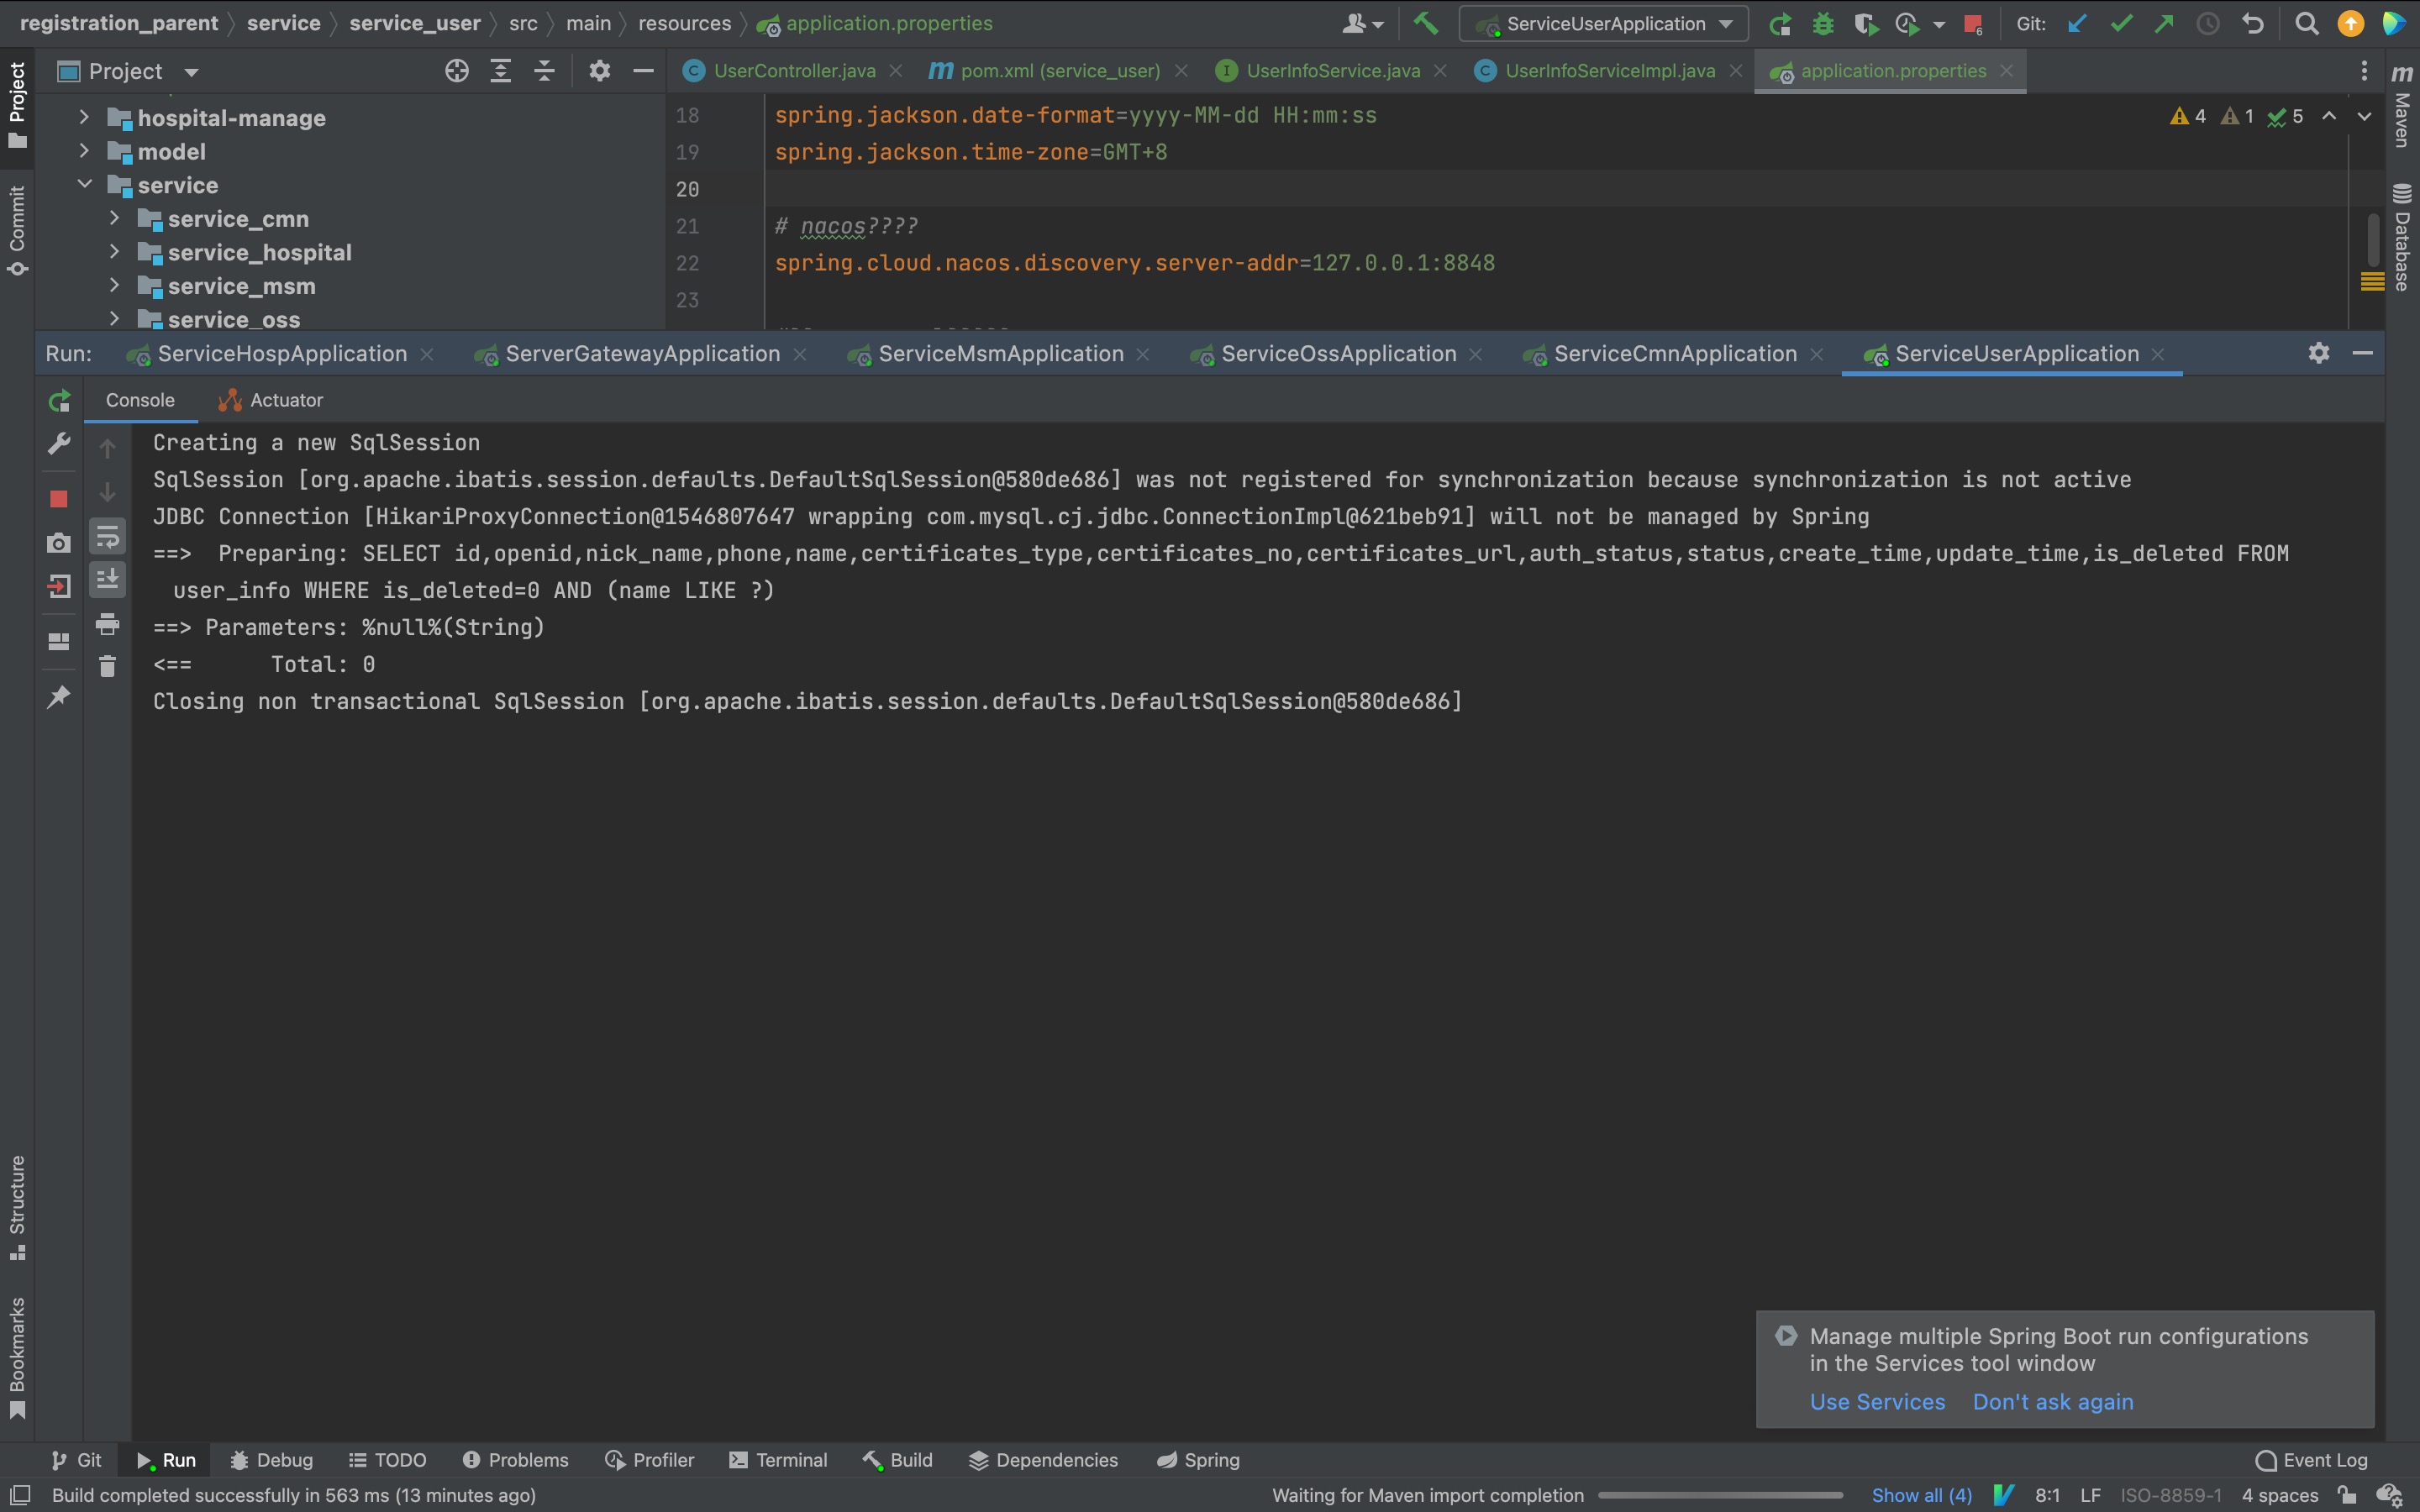The height and width of the screenshot is (1512, 2420).
Task: Click the Build project hammer icon
Action: click(1426, 23)
